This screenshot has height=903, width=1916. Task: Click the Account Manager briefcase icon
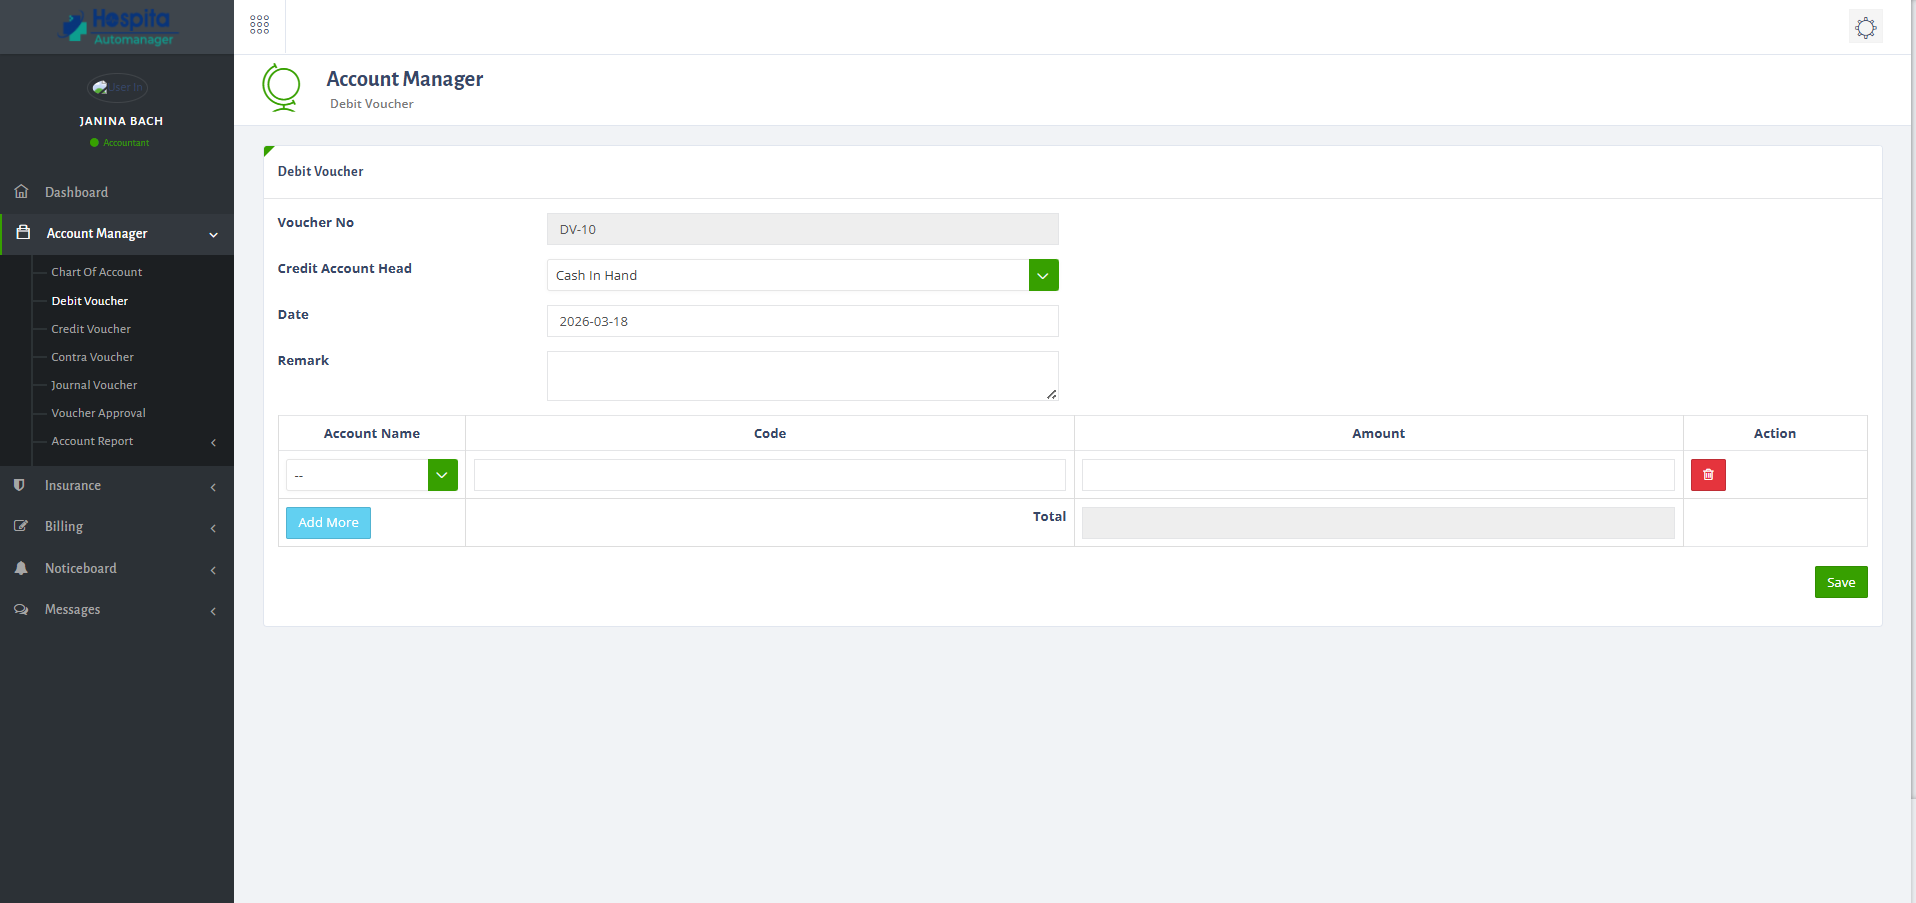21,232
